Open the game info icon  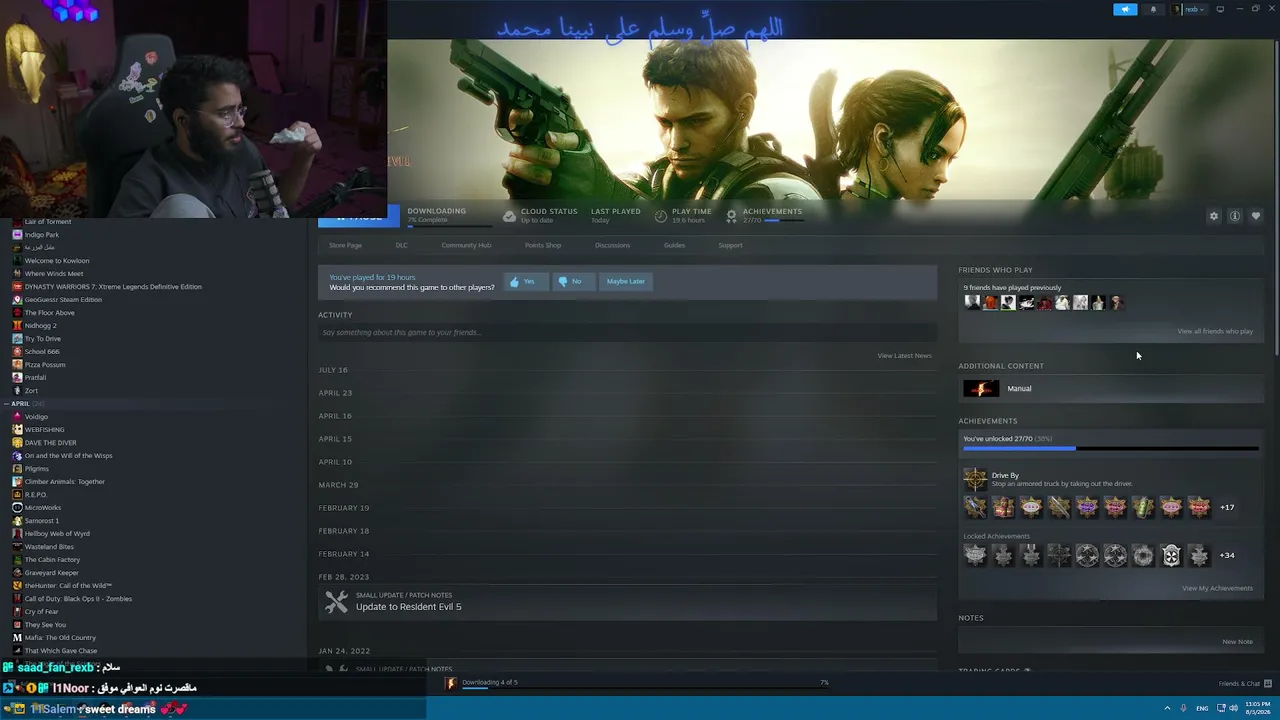coord(1235,216)
